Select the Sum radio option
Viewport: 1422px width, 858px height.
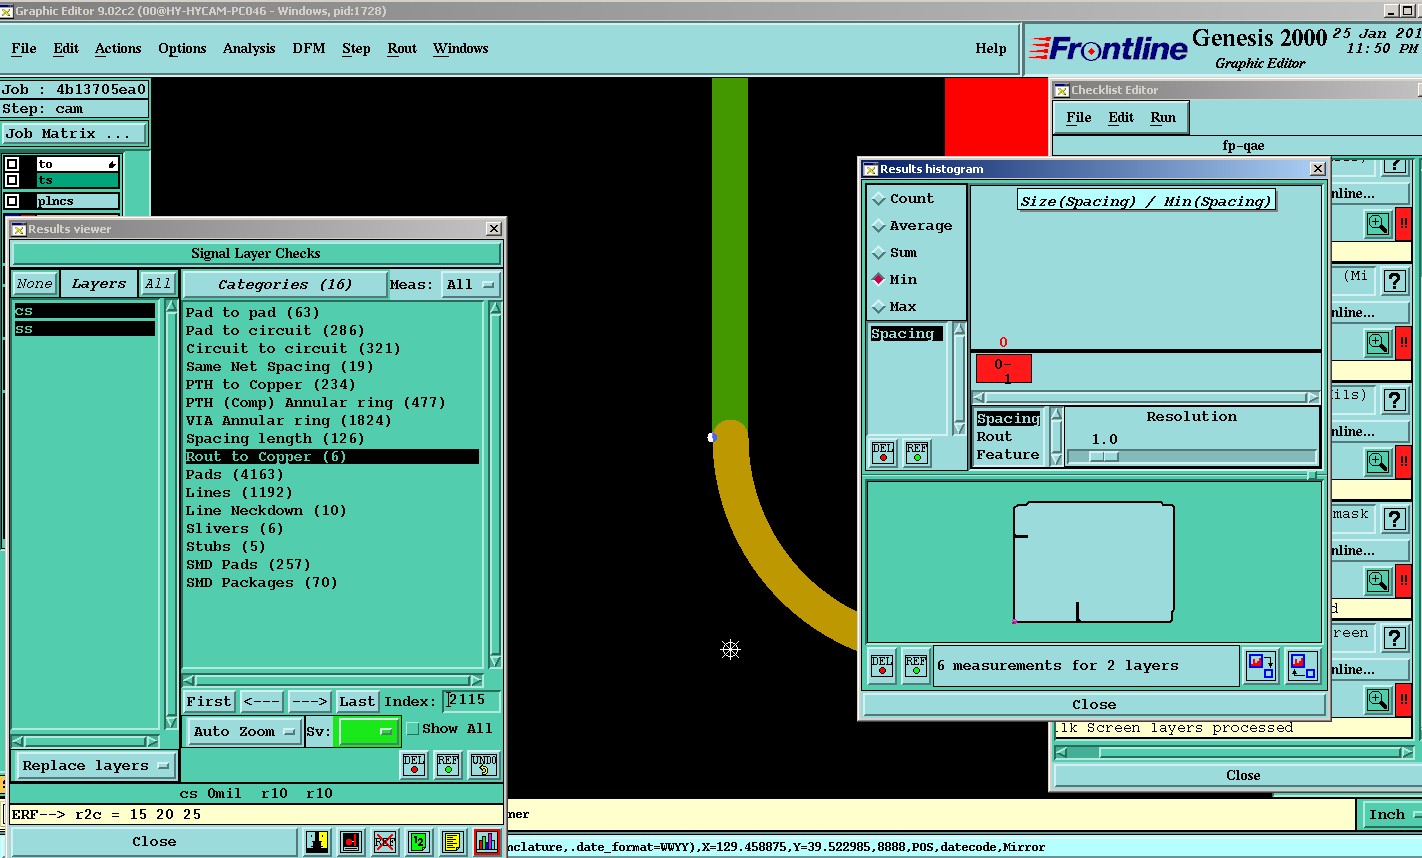point(894,253)
